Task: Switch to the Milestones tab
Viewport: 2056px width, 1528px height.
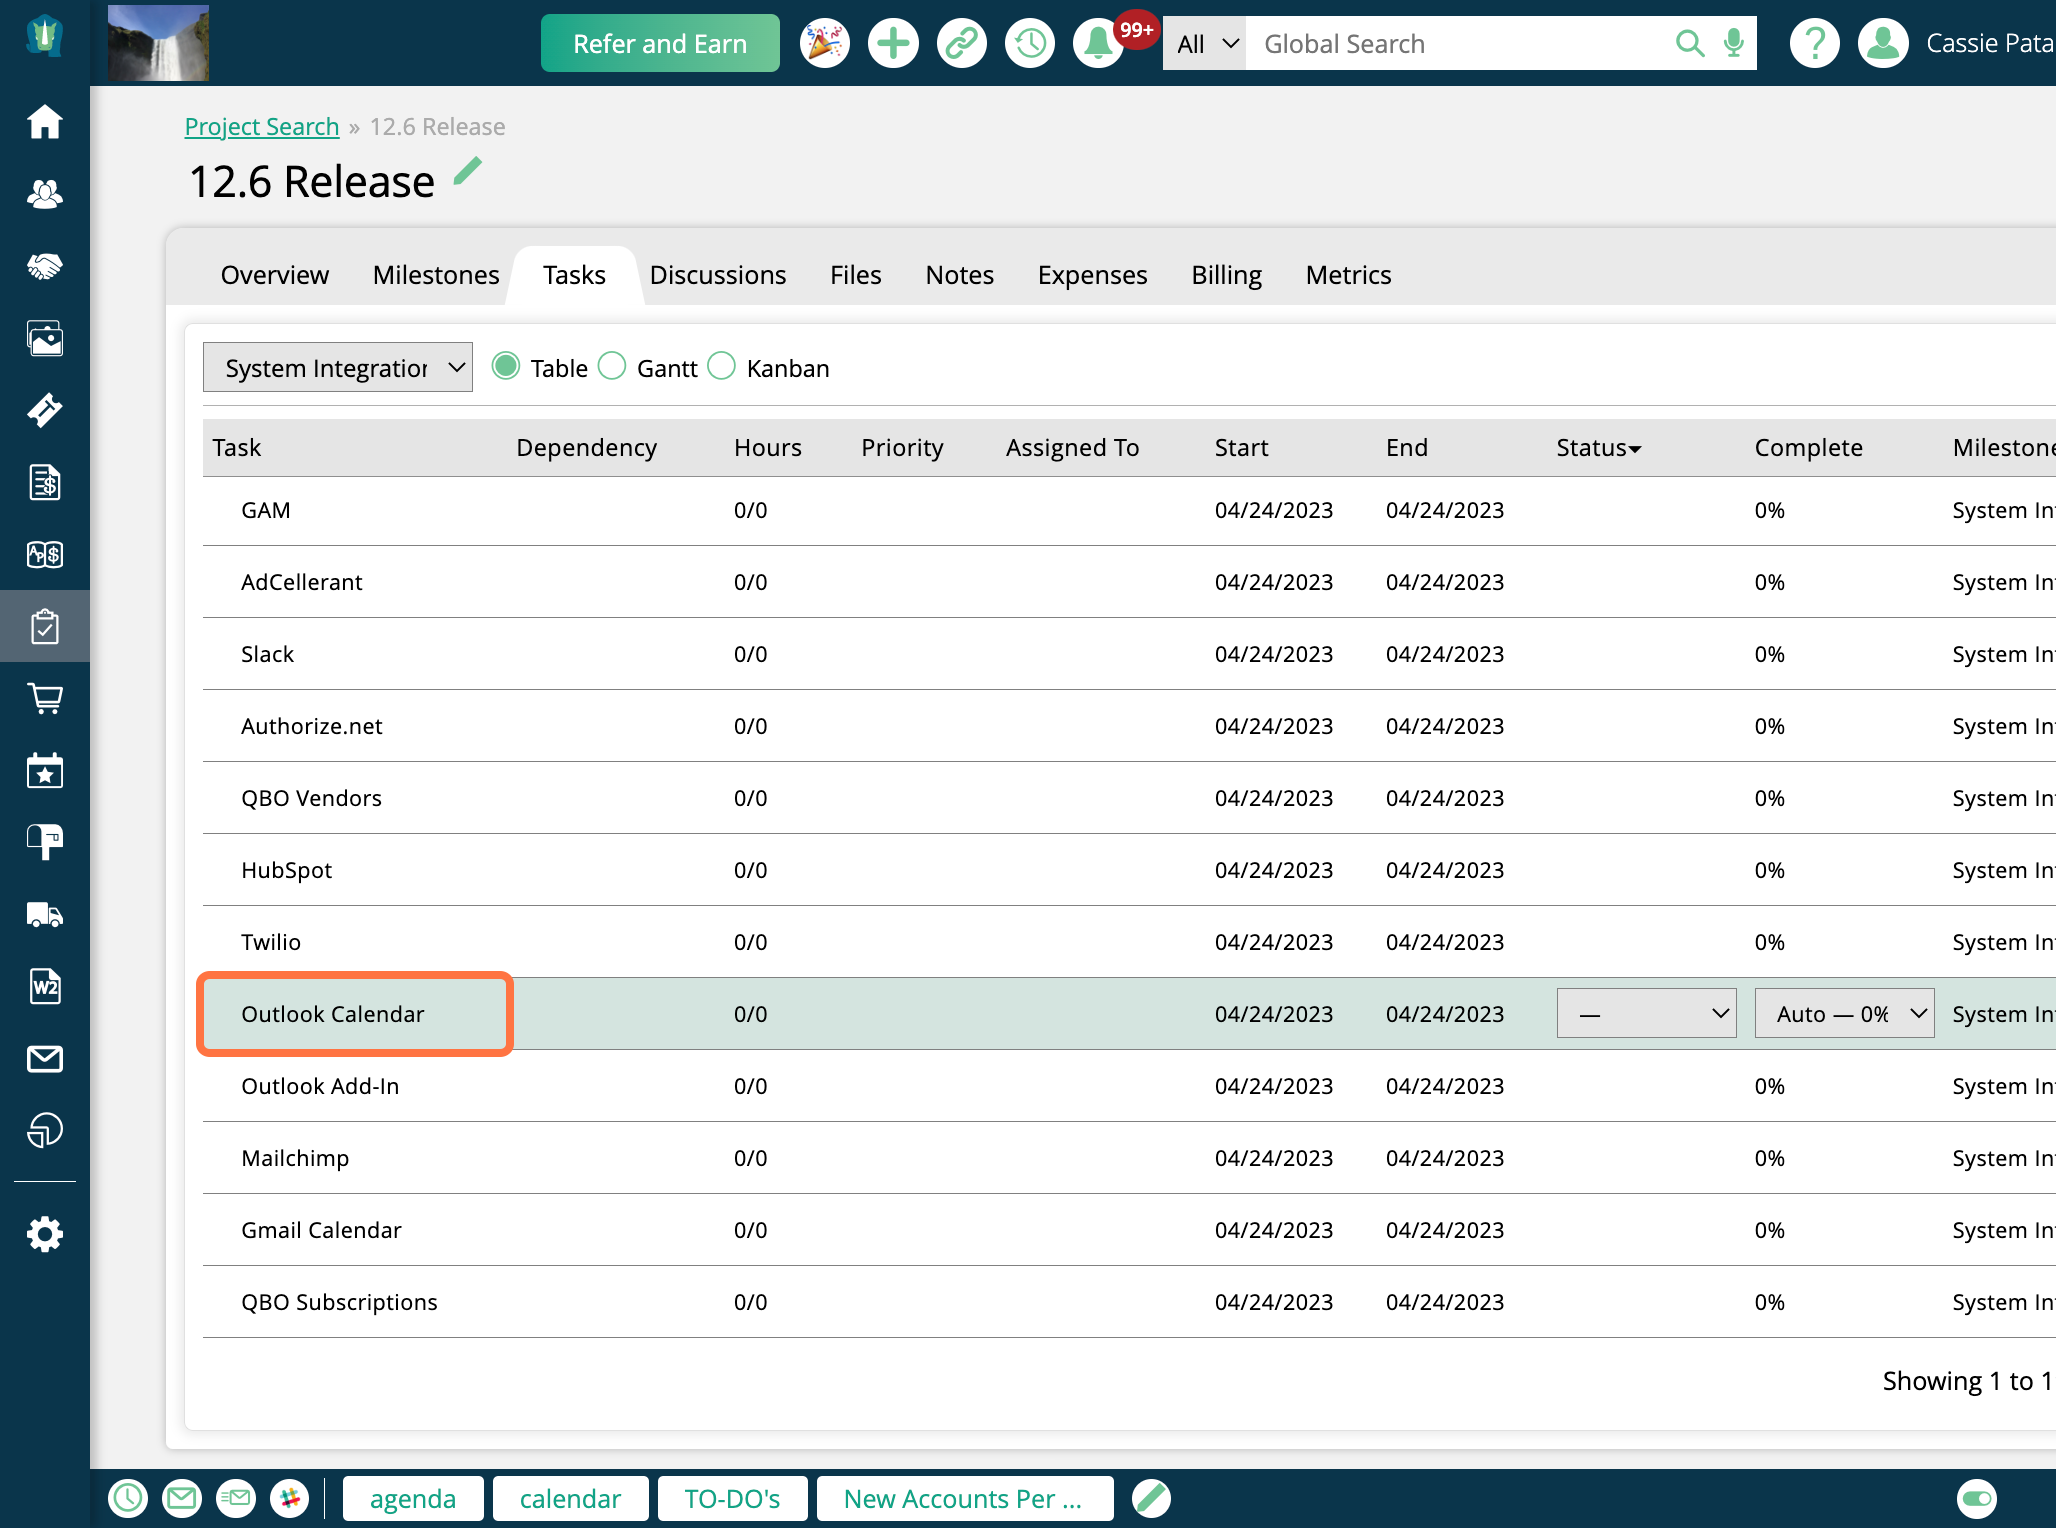Action: point(437,273)
